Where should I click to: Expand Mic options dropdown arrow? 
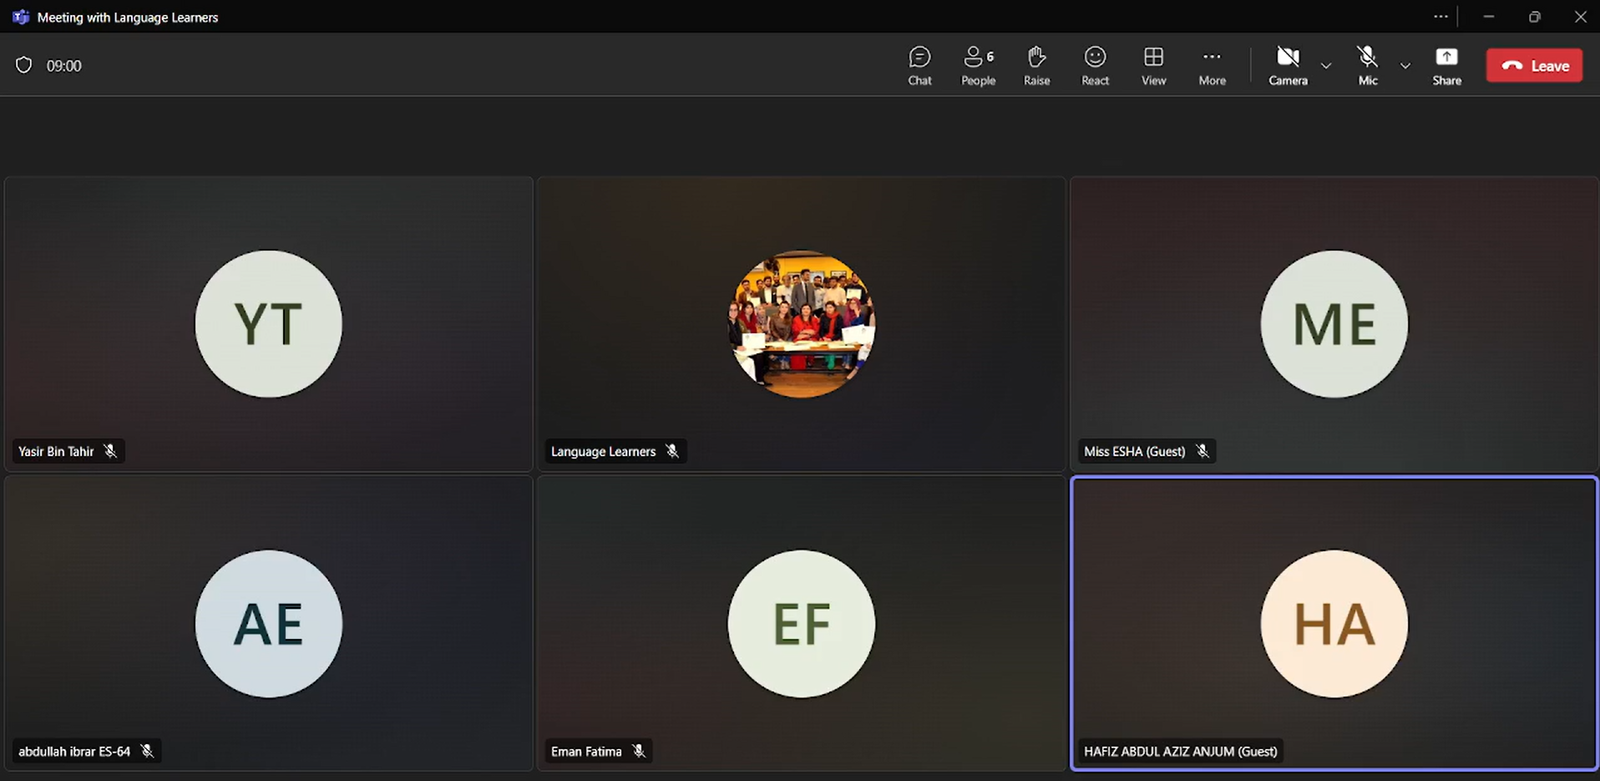(1405, 66)
